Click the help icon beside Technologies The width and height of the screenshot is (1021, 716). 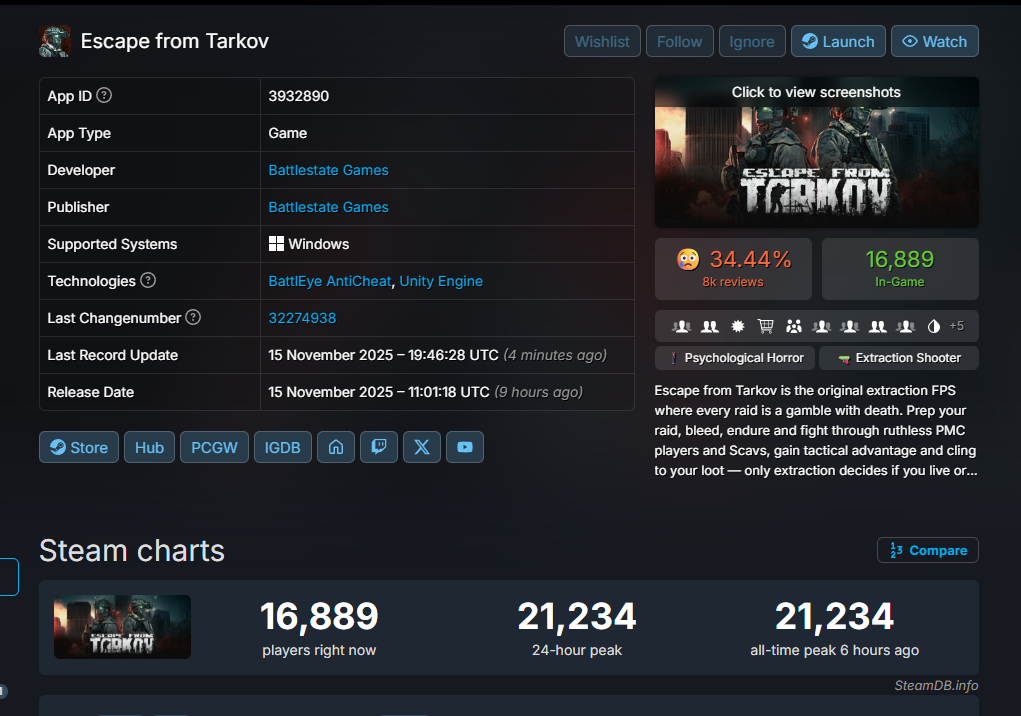point(148,281)
